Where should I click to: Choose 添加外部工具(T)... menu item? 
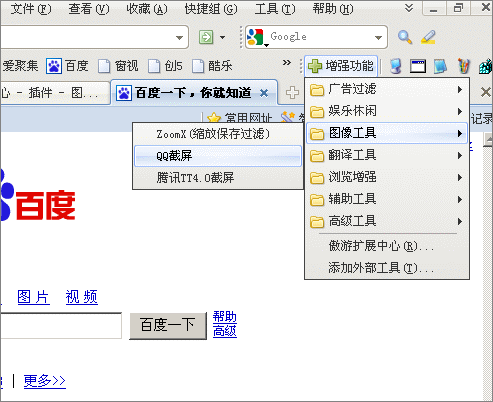coord(387,268)
